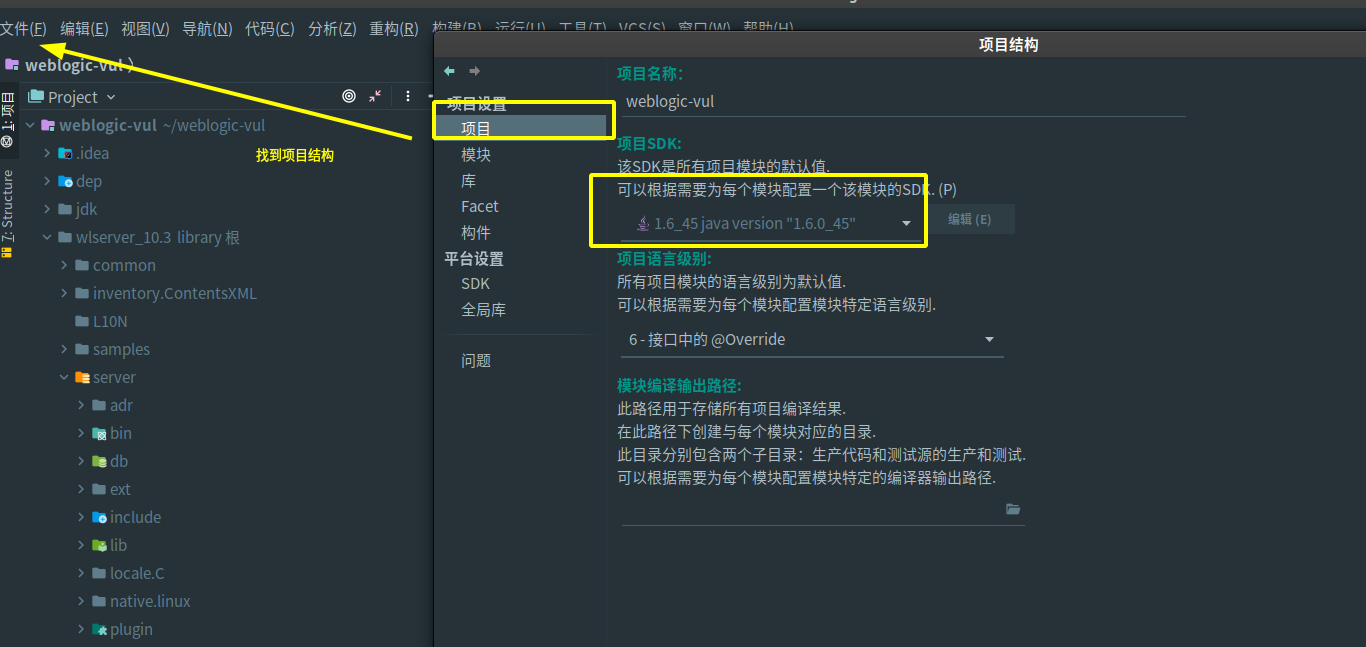Screen dimensions: 1366x647
Task: Collapse the server folder in tree
Action: point(64,377)
